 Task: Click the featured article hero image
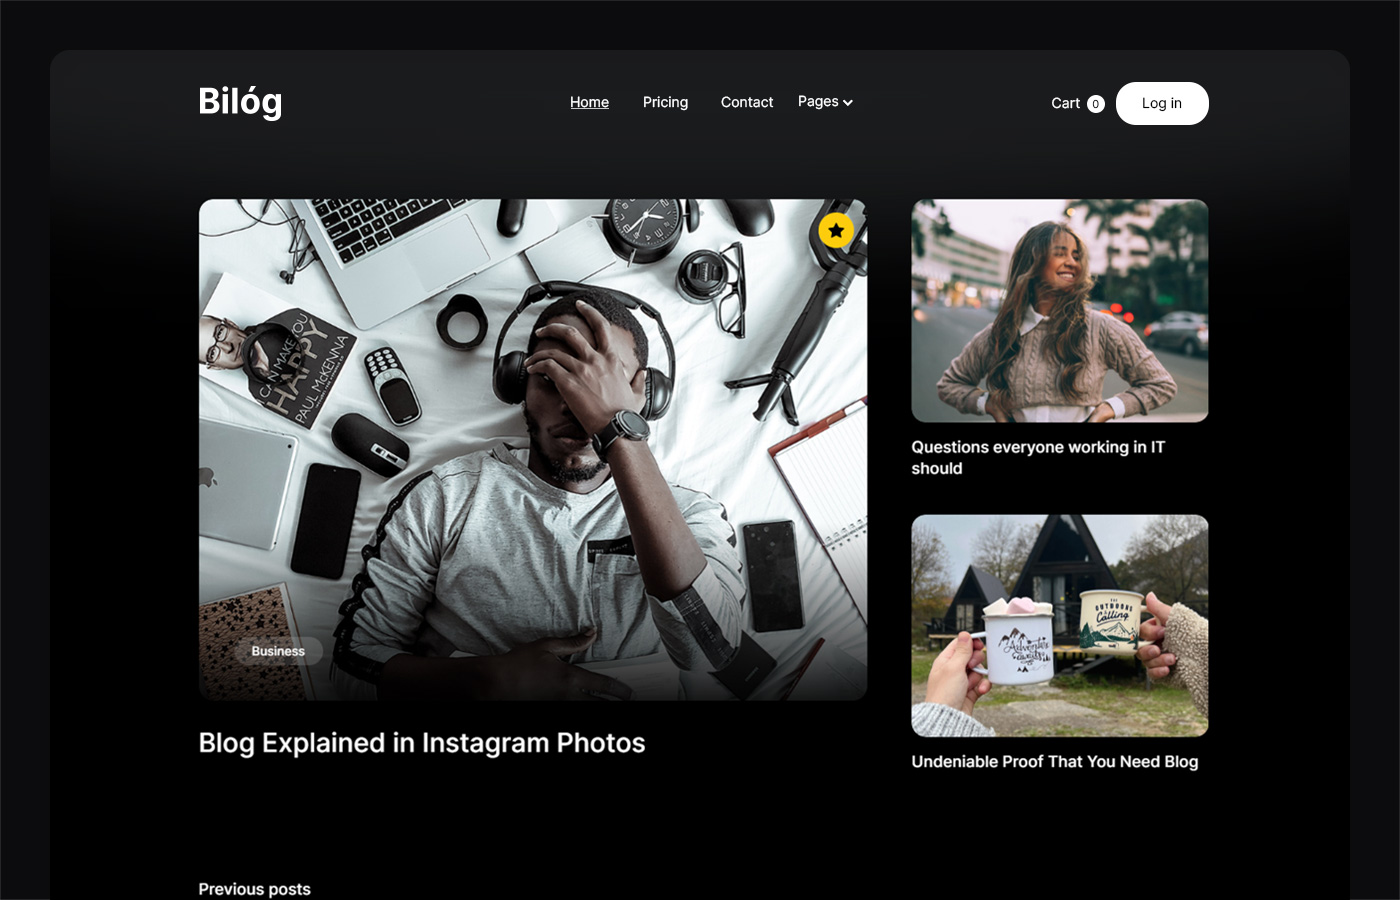point(533,449)
